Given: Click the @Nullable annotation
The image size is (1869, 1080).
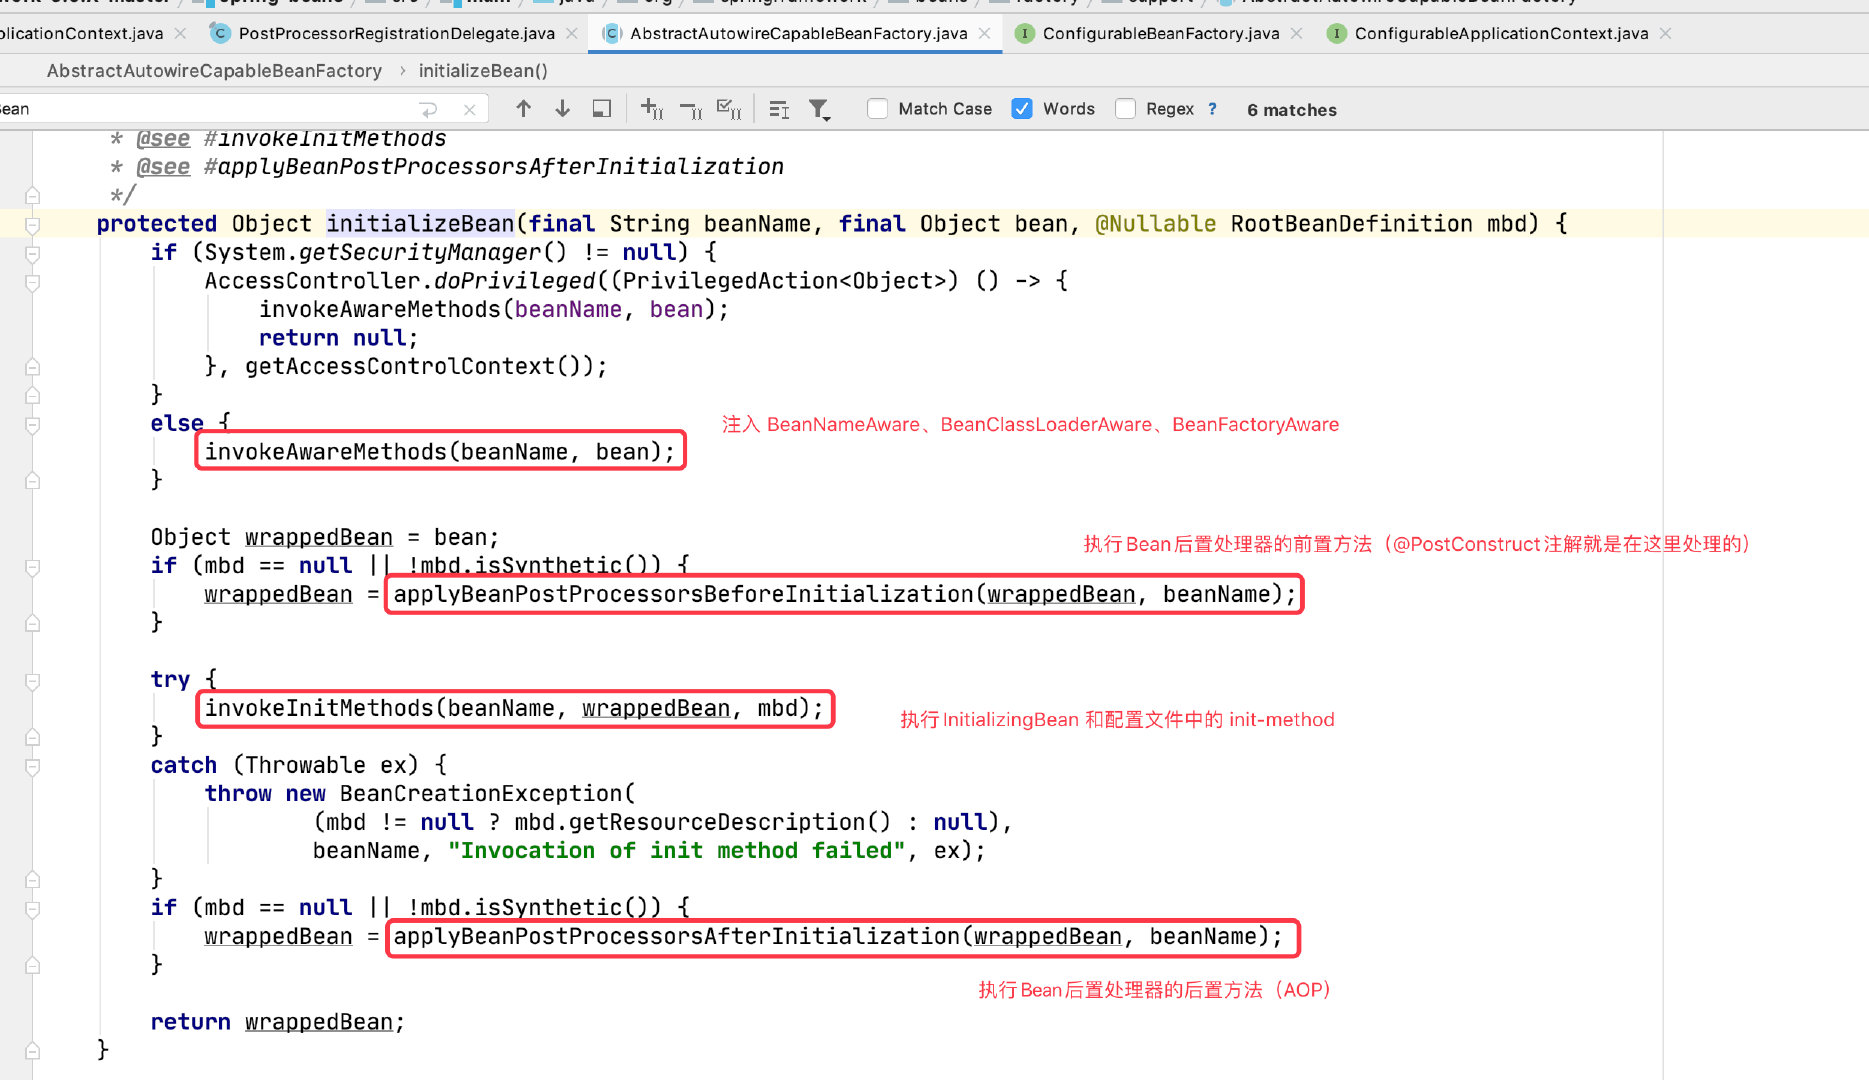Looking at the screenshot, I should pos(1155,224).
